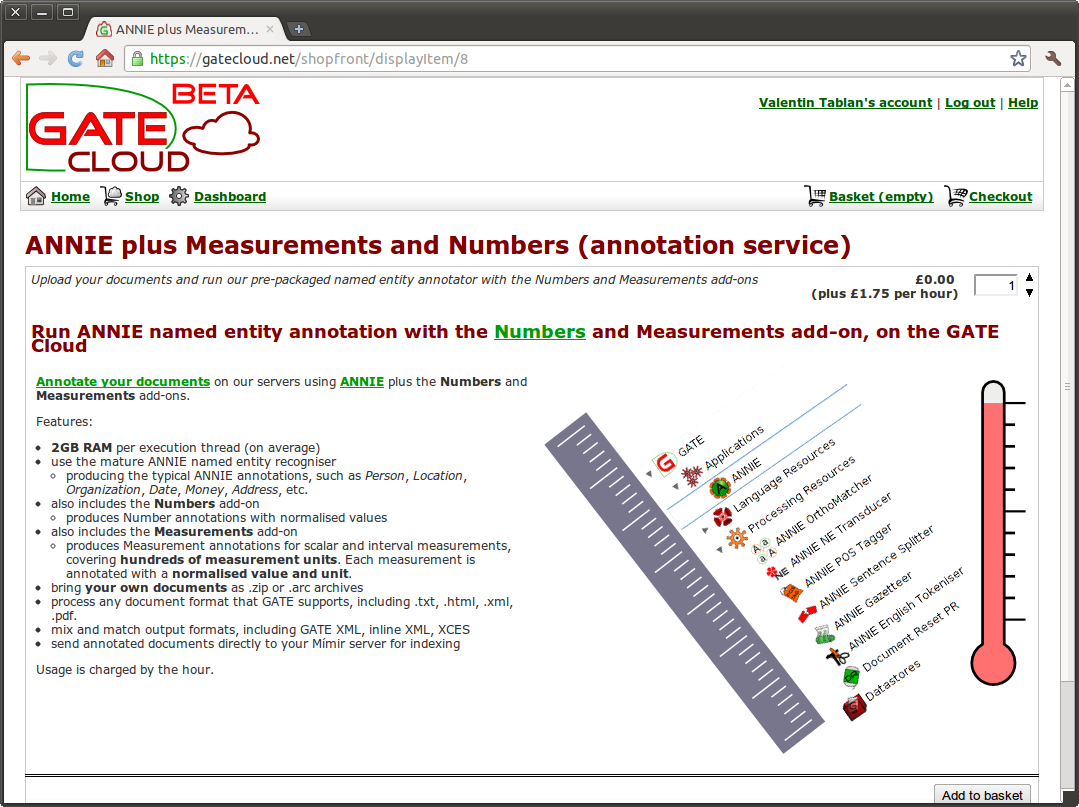Click the ANNIE Sentence Splitter icon

coord(807,613)
